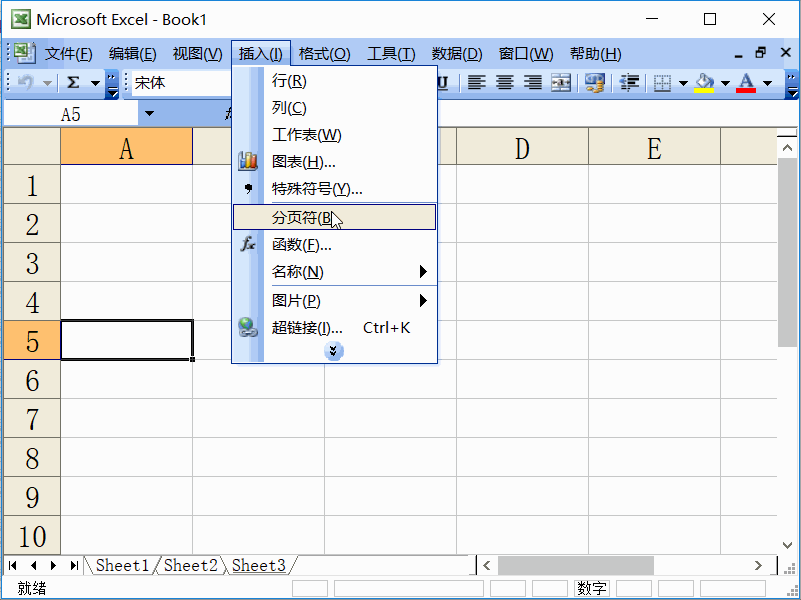Open the Borders dropdown arrow
801x600 pixels.
coord(683,83)
